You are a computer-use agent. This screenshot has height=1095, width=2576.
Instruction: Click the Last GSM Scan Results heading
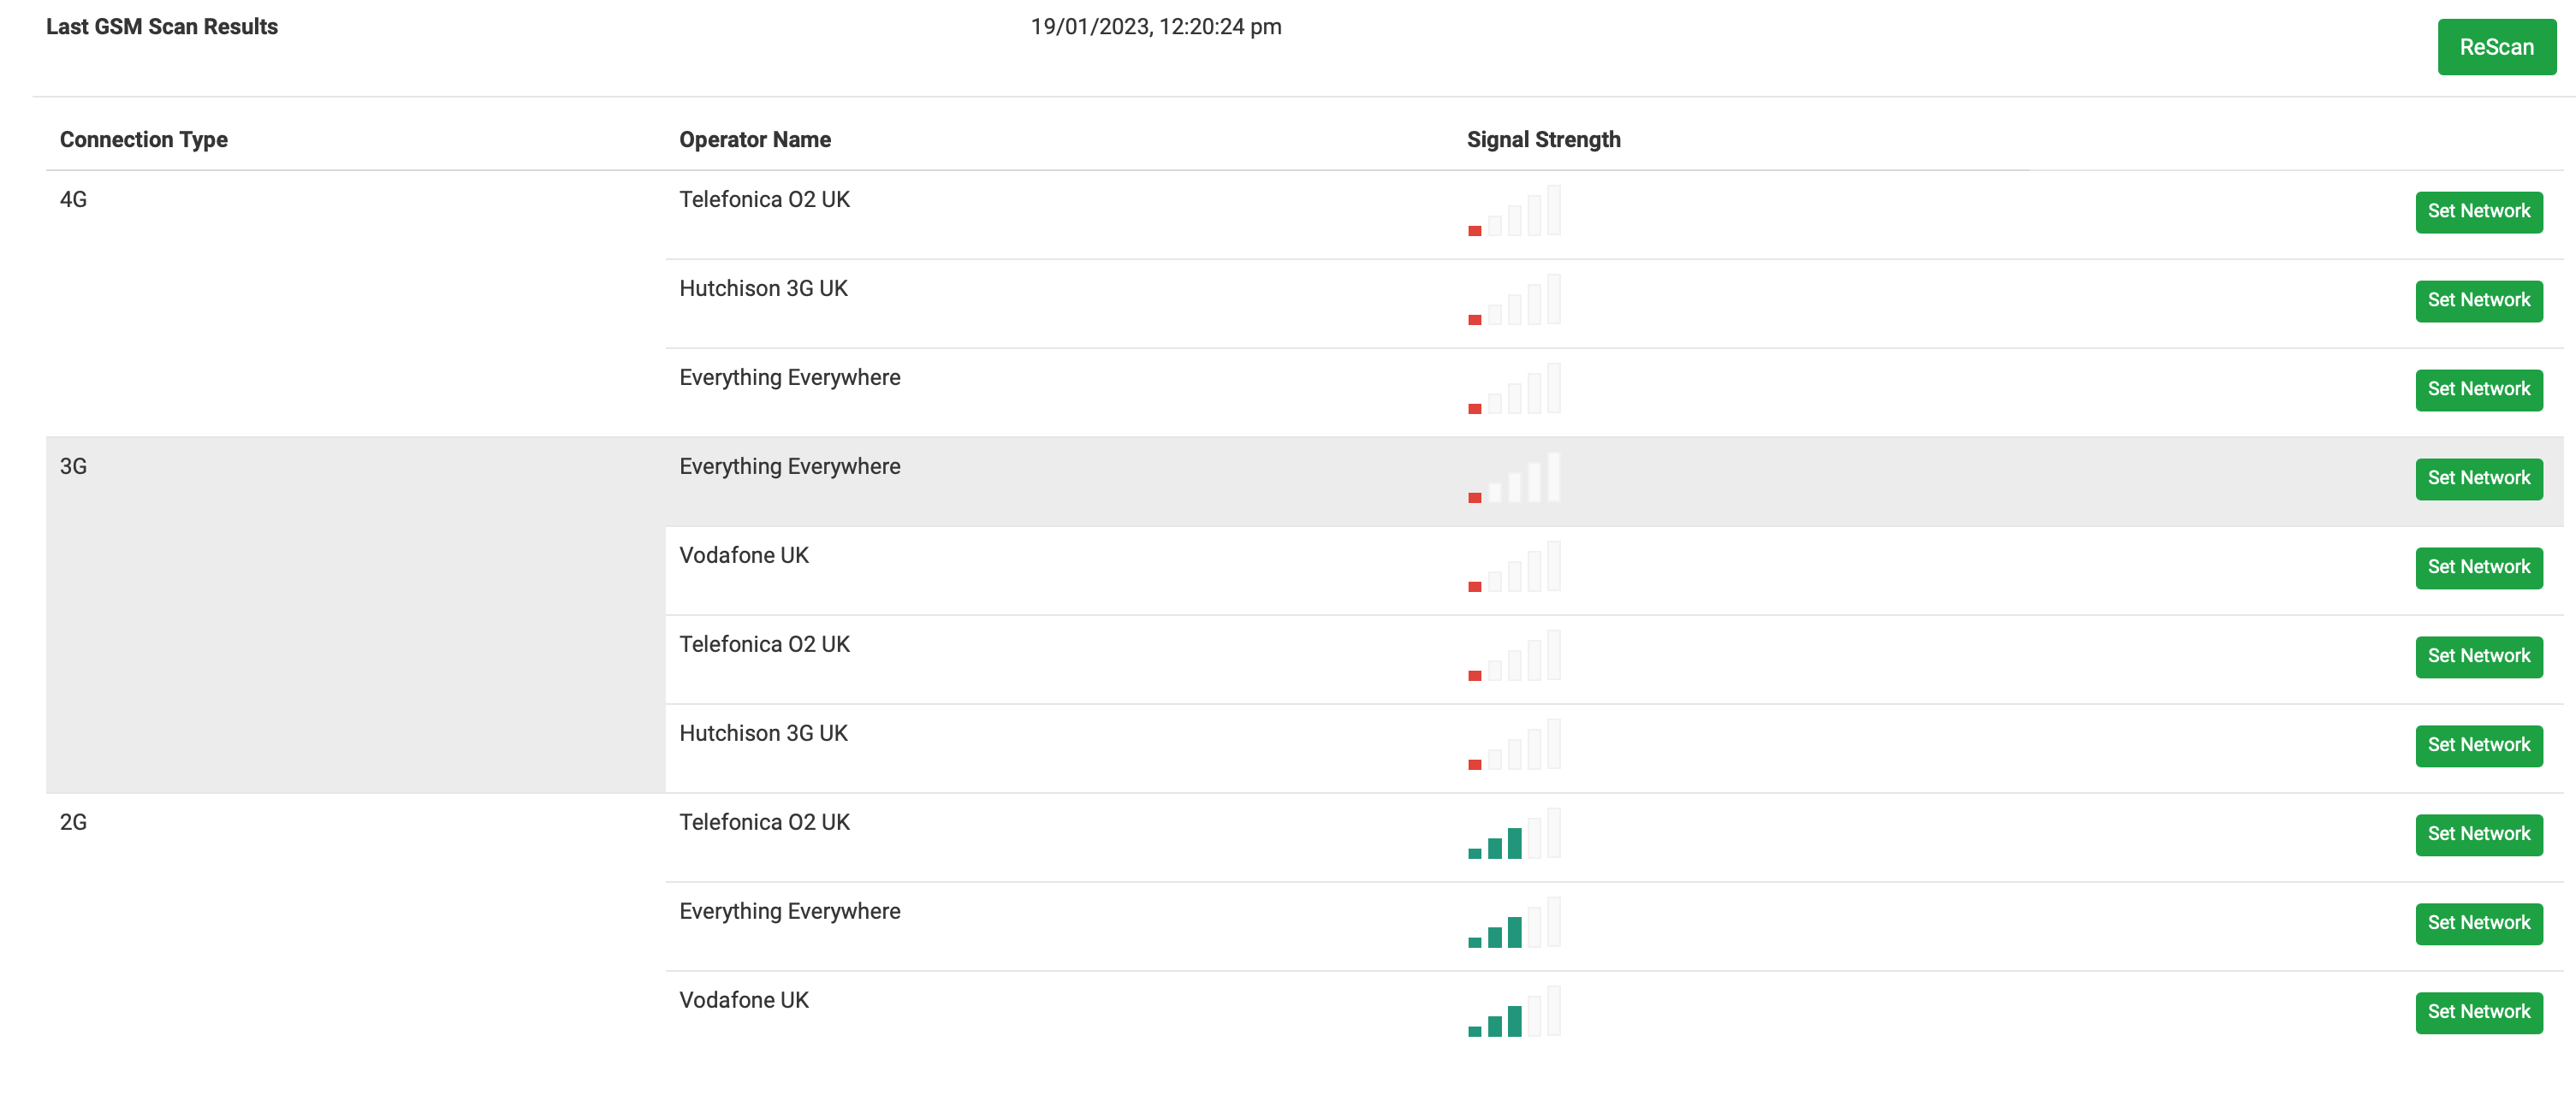162,27
